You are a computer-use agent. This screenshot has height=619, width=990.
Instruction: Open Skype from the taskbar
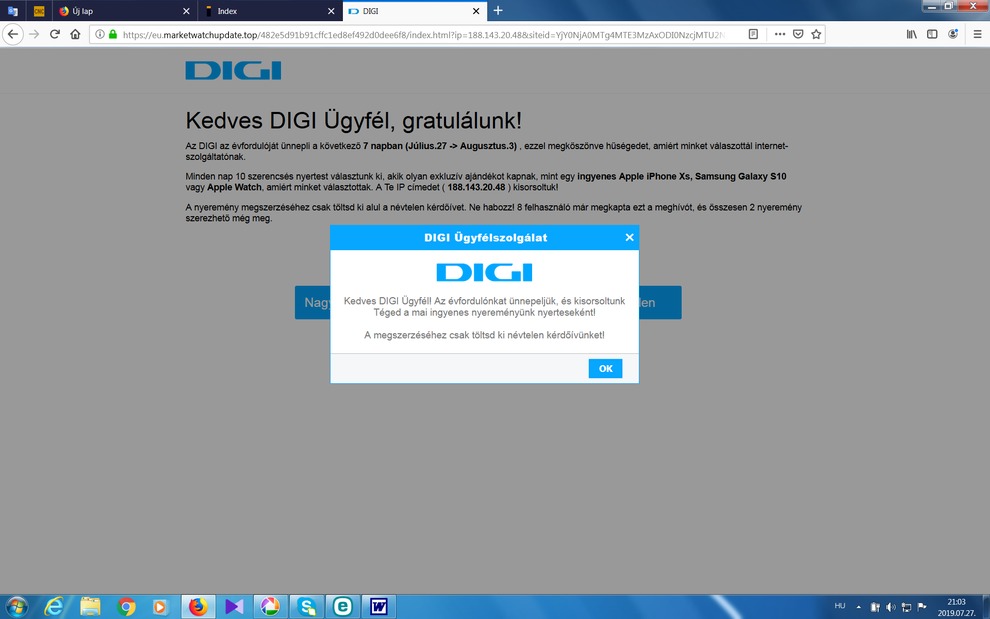tap(305, 606)
